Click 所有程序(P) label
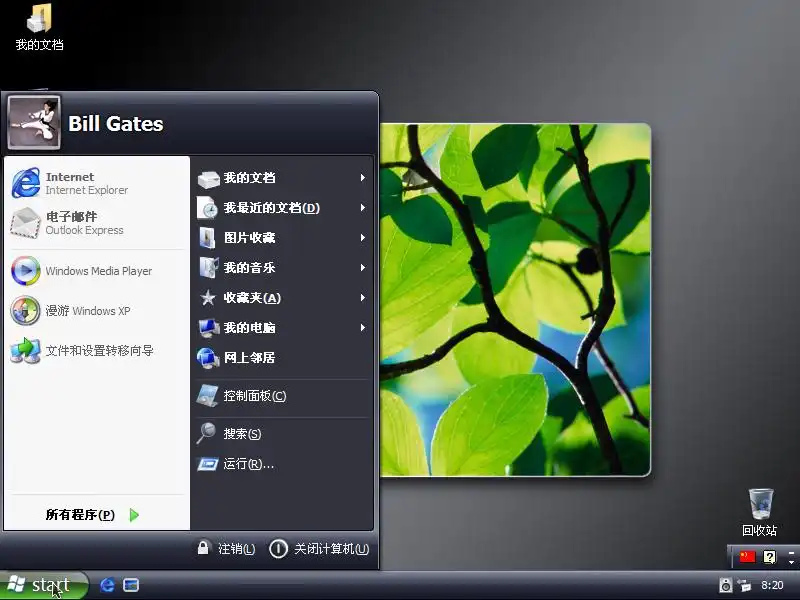Image resolution: width=800 pixels, height=600 pixels. [x=80, y=515]
